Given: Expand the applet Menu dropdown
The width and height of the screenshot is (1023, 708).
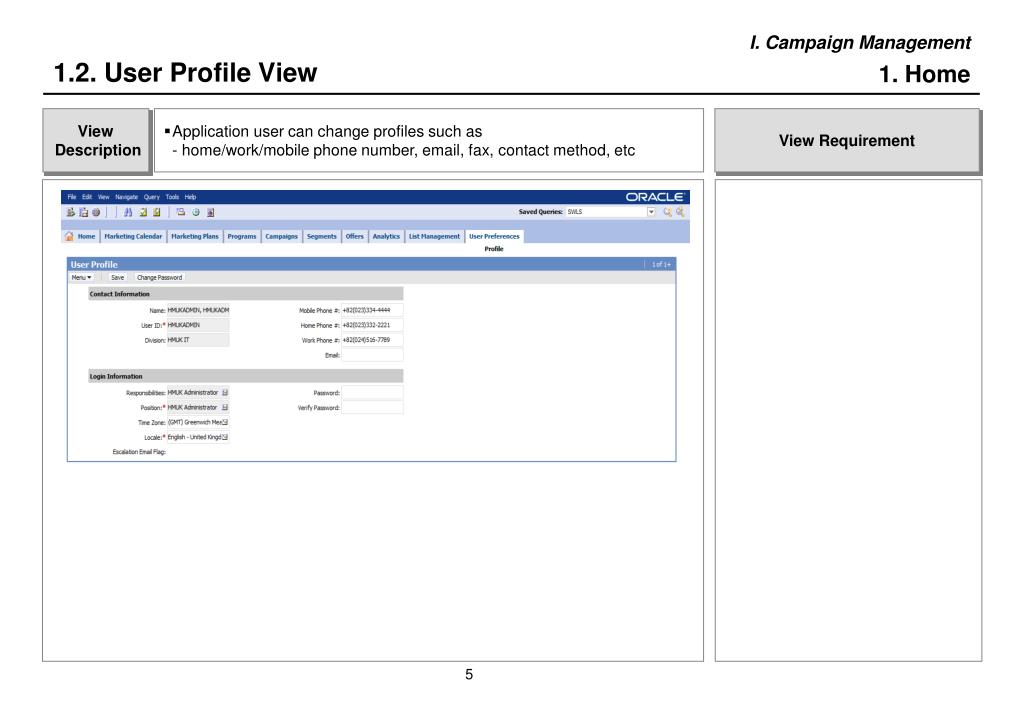Looking at the screenshot, I should 82,277.
